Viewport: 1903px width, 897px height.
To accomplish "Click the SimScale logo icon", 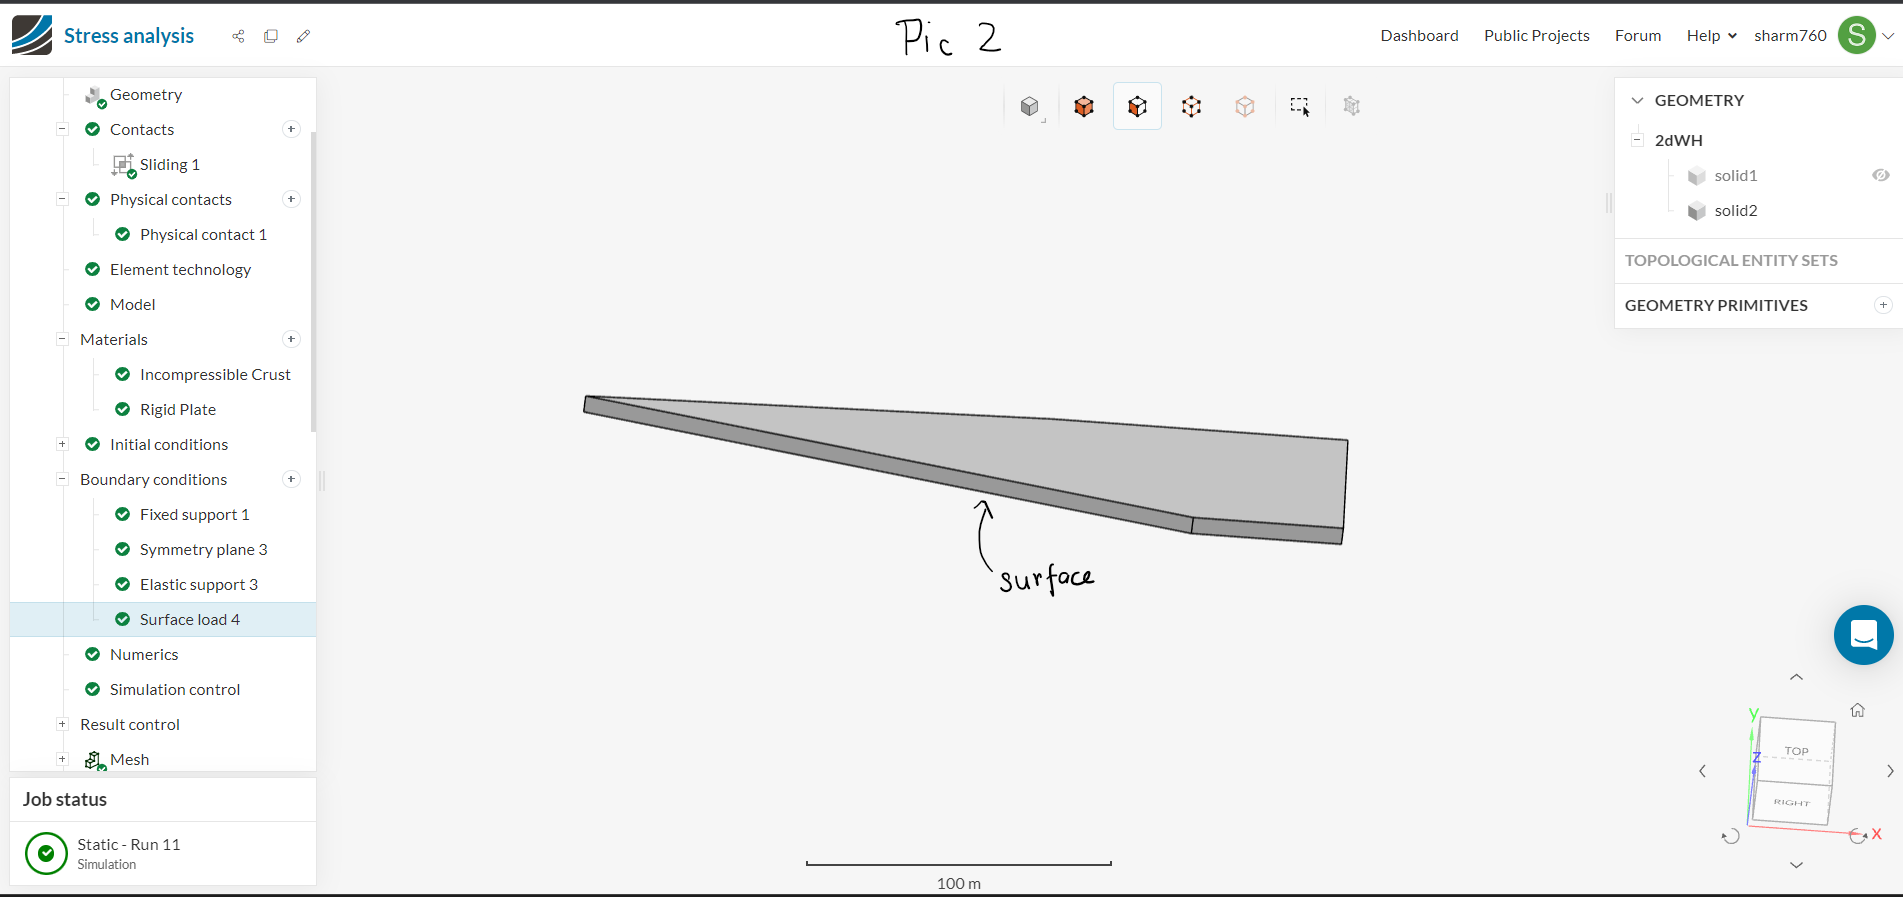I will point(32,35).
